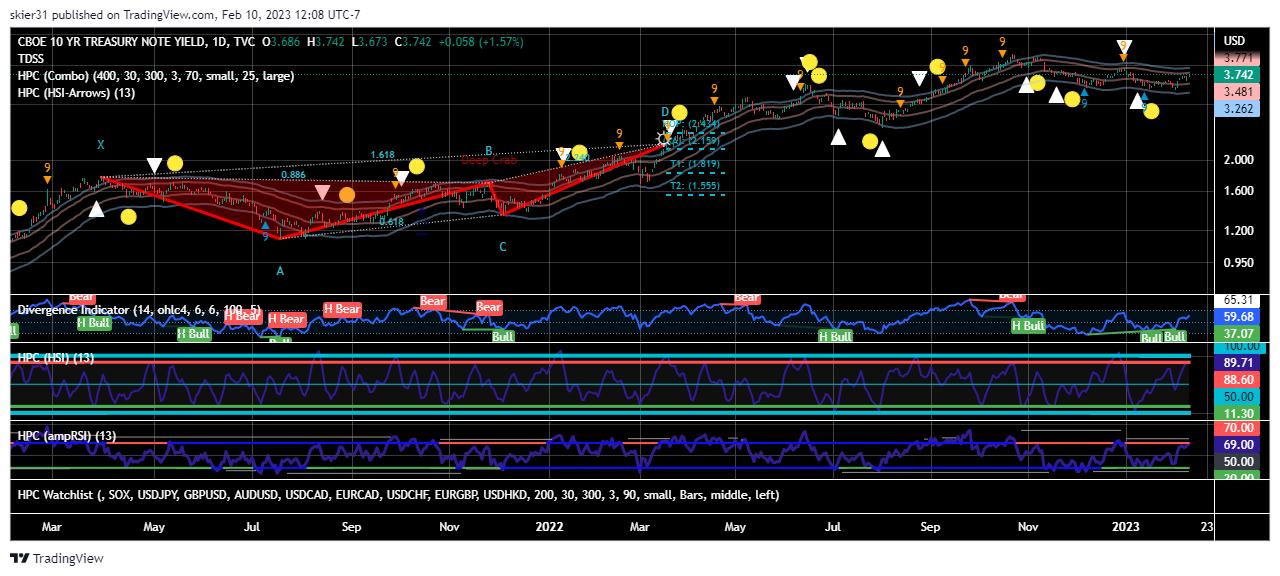Select the HPC (HSI) (13) pane label
The width and height of the screenshot is (1280, 576).
[x=56, y=358]
